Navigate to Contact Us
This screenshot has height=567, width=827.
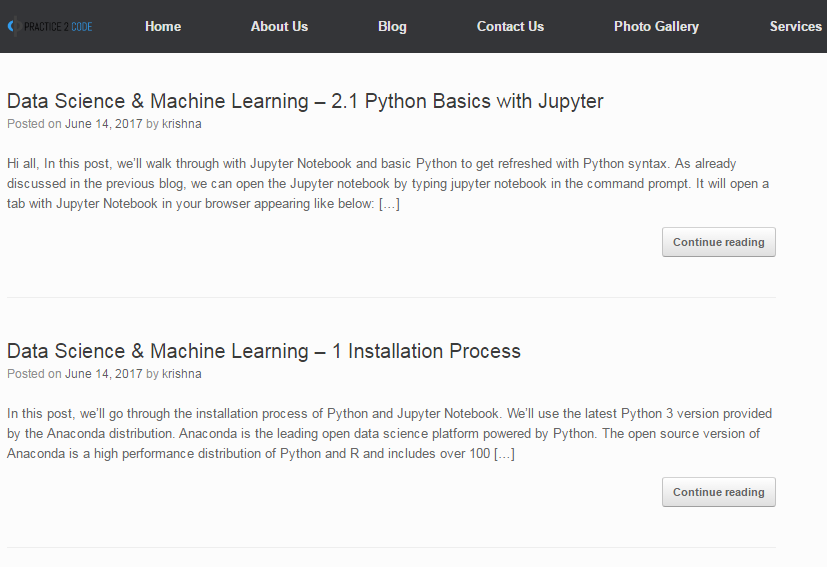pyautogui.click(x=510, y=26)
